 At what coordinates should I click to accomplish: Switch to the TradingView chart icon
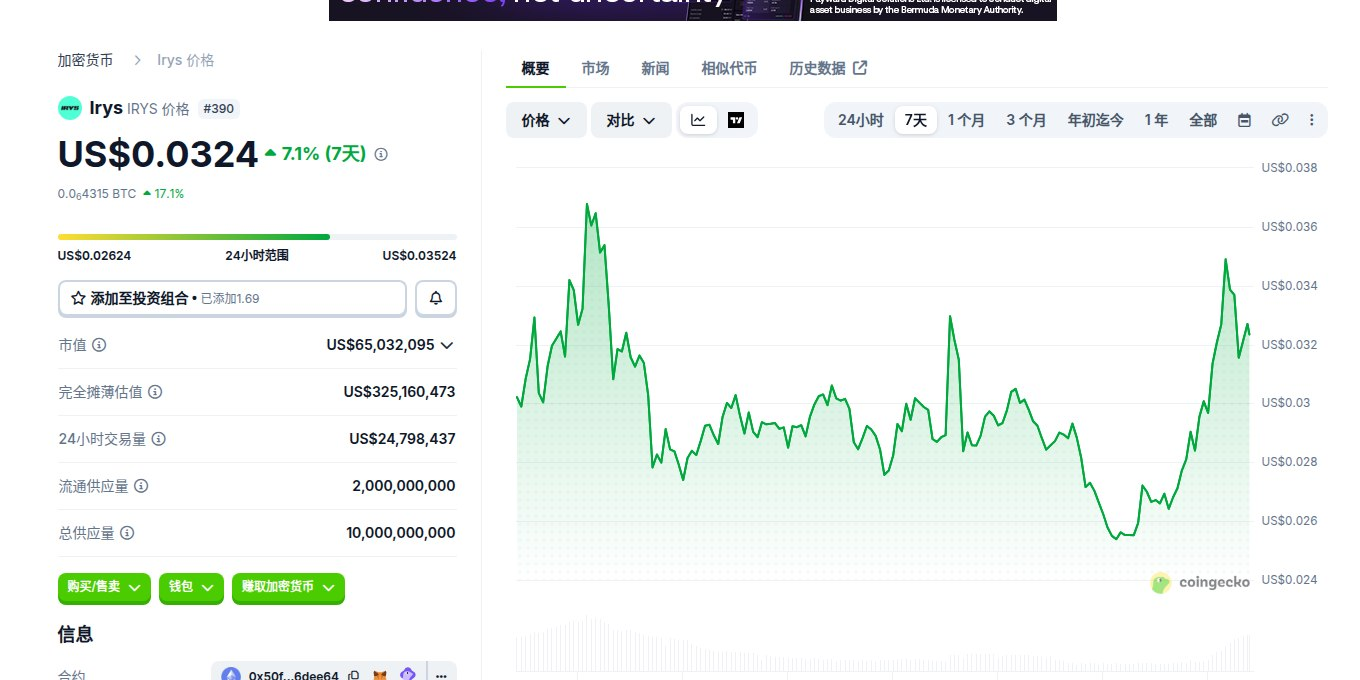(x=736, y=120)
